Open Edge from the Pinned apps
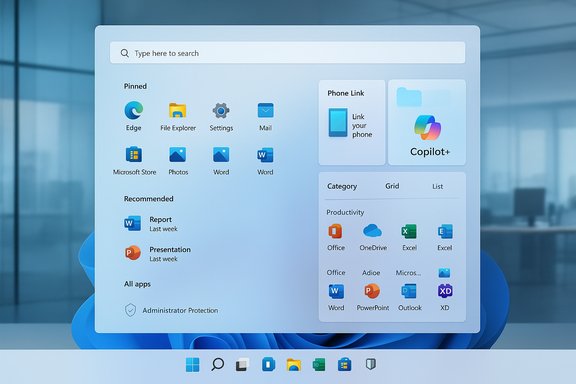Viewport: 576px width, 384px height. 133,111
